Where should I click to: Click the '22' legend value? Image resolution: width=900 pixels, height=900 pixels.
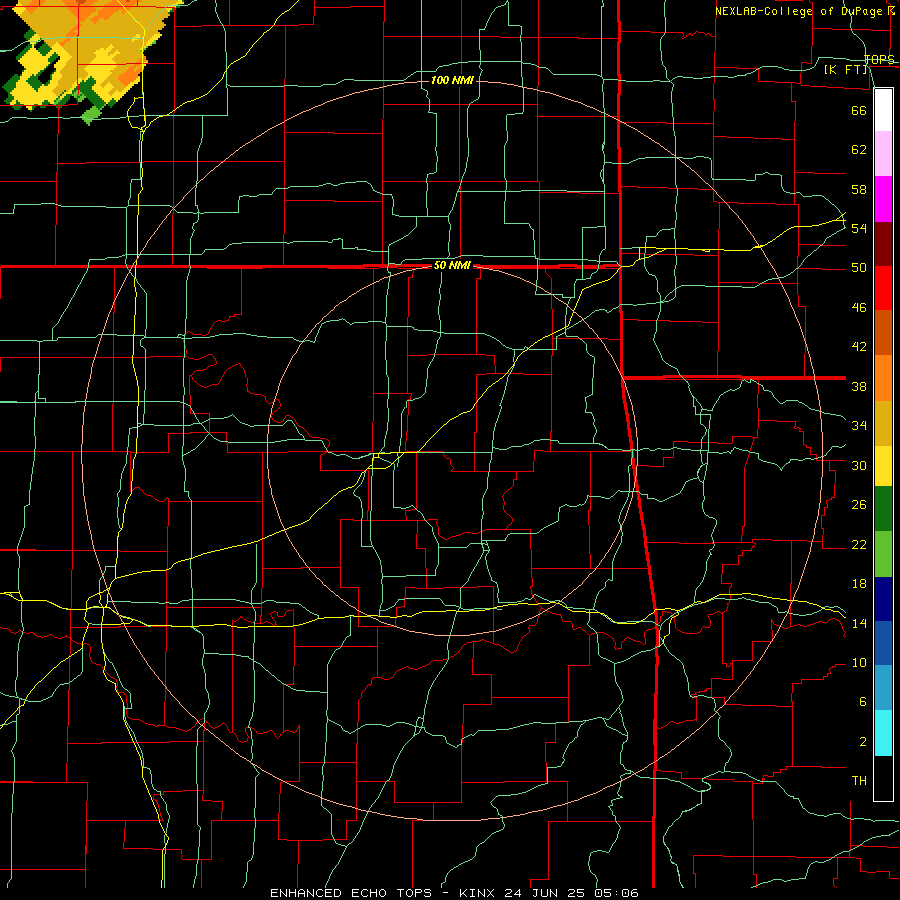(x=859, y=544)
